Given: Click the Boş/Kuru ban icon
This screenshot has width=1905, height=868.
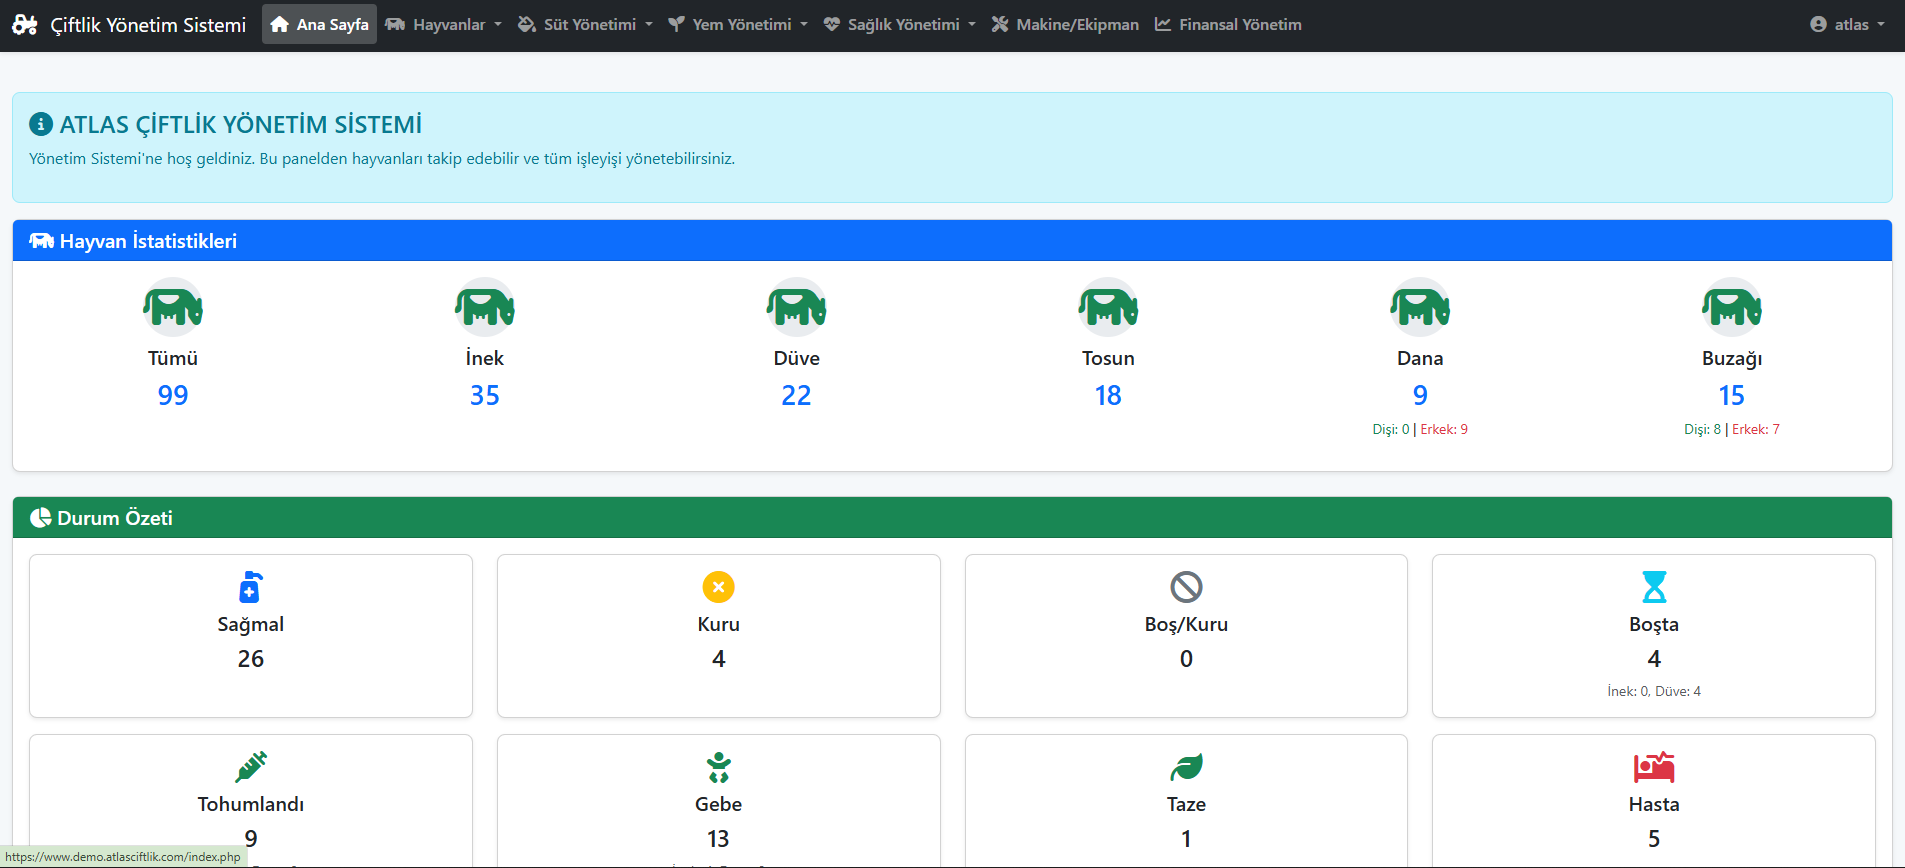Looking at the screenshot, I should tap(1186, 587).
